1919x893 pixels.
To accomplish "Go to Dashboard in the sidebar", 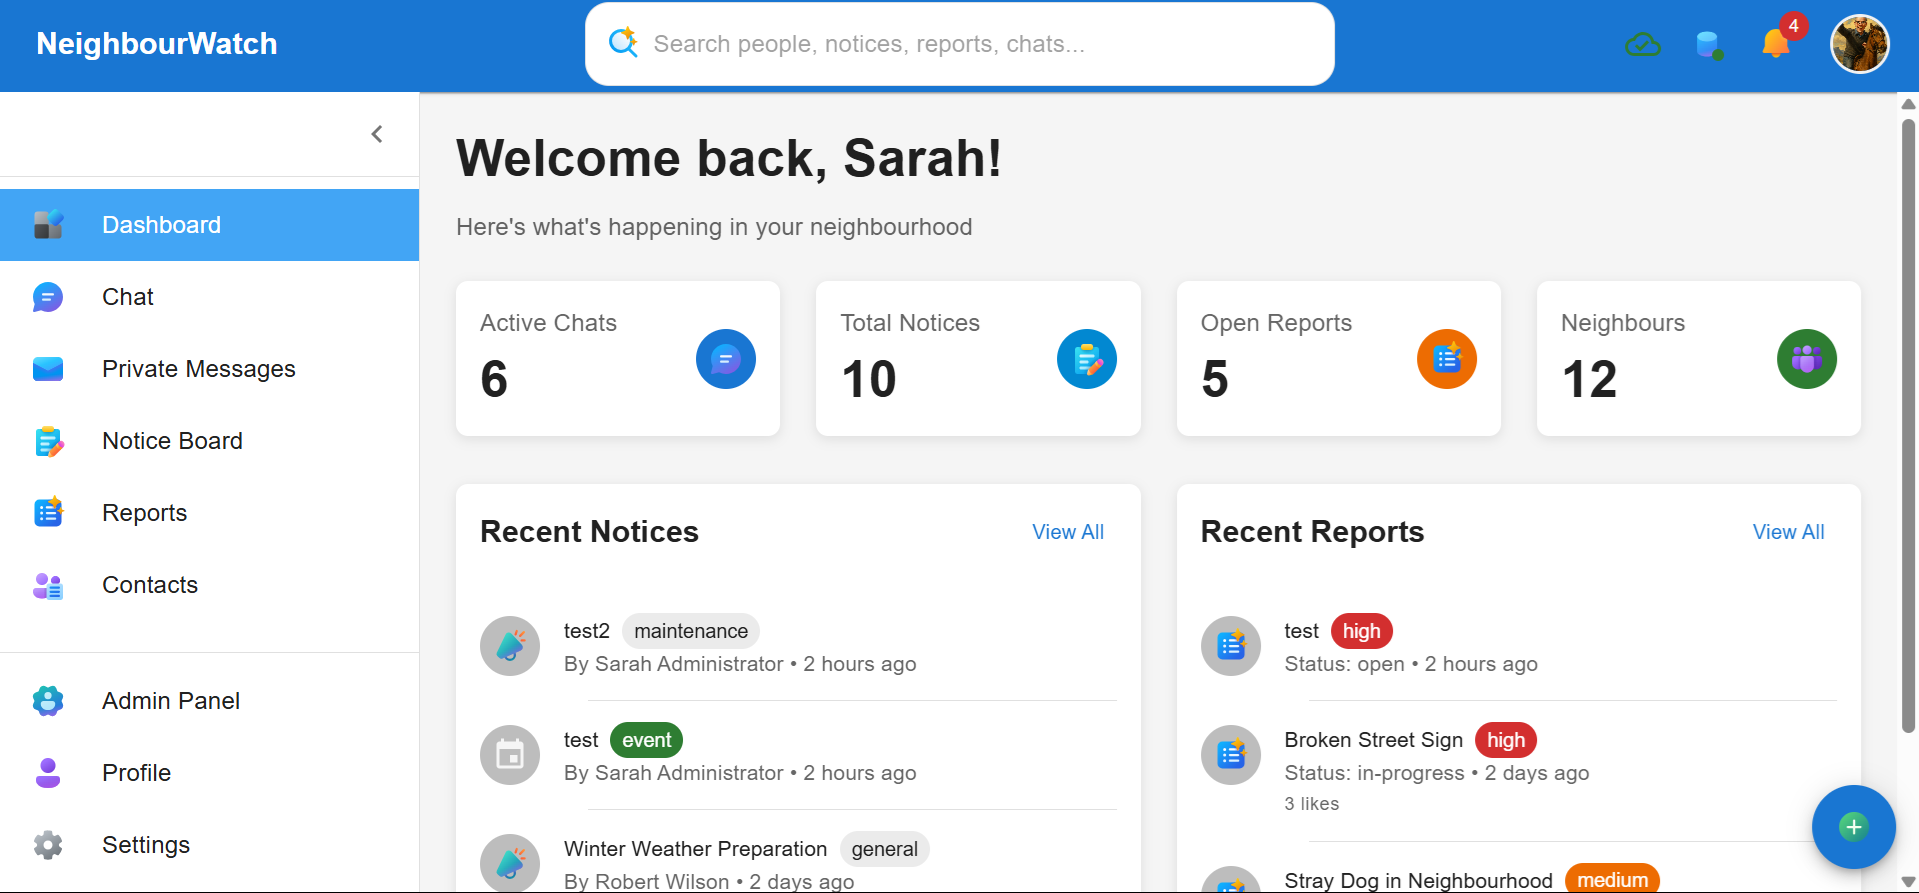I will [209, 225].
